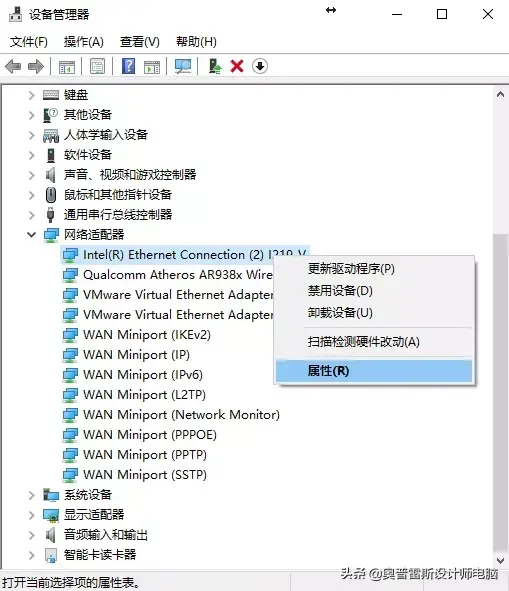The image size is (509, 591).
Task: Expand the 人体学输入设备 category
Action: [32, 135]
